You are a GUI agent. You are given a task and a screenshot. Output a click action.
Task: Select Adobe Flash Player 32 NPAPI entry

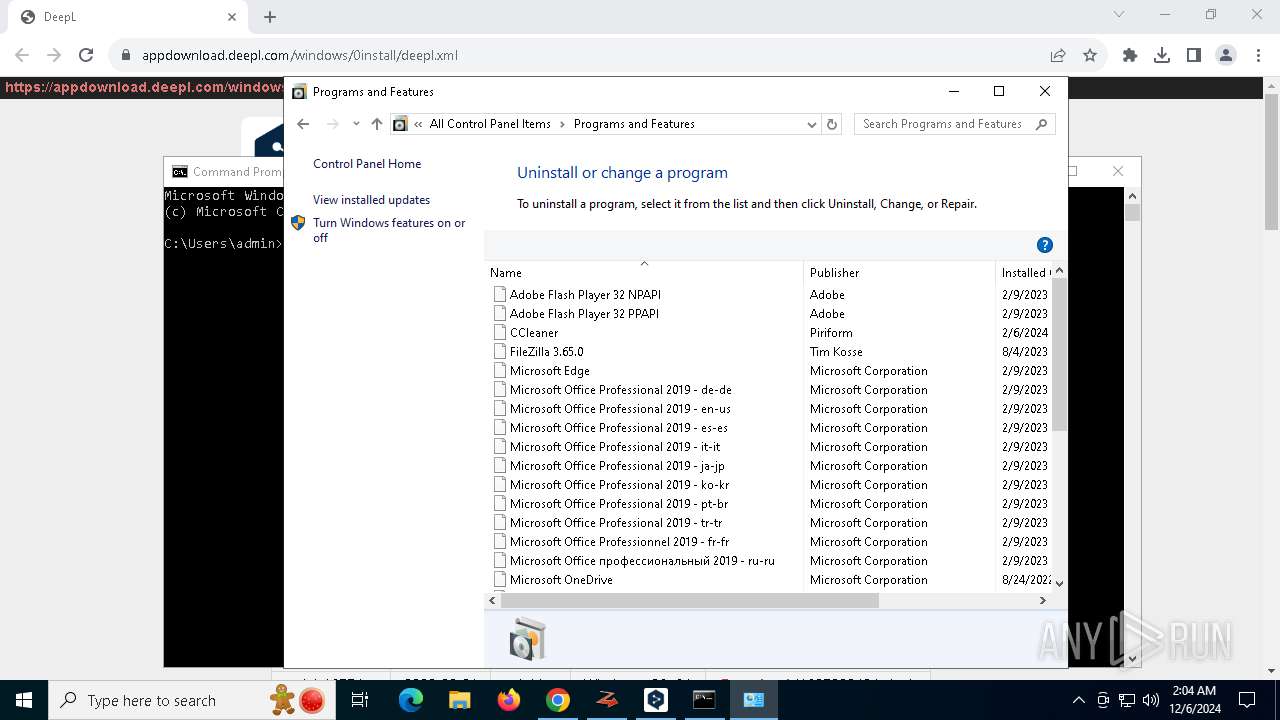[585, 295]
